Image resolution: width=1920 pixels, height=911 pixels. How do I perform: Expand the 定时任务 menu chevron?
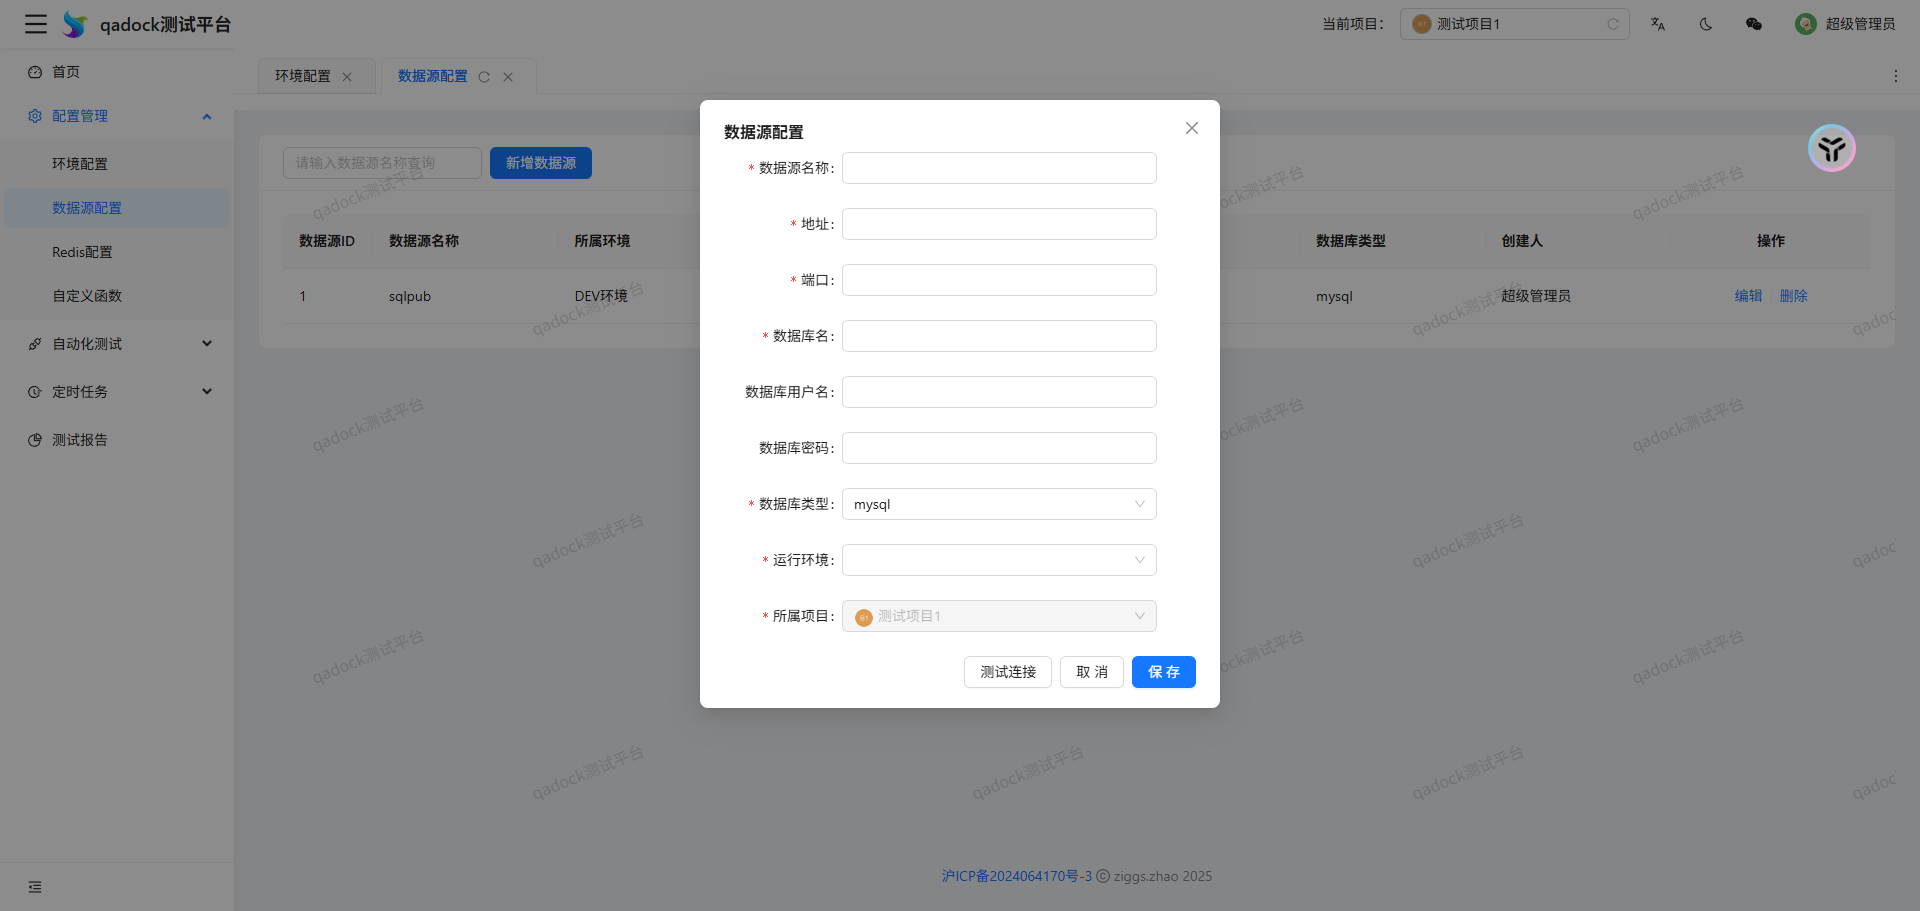pos(207,392)
